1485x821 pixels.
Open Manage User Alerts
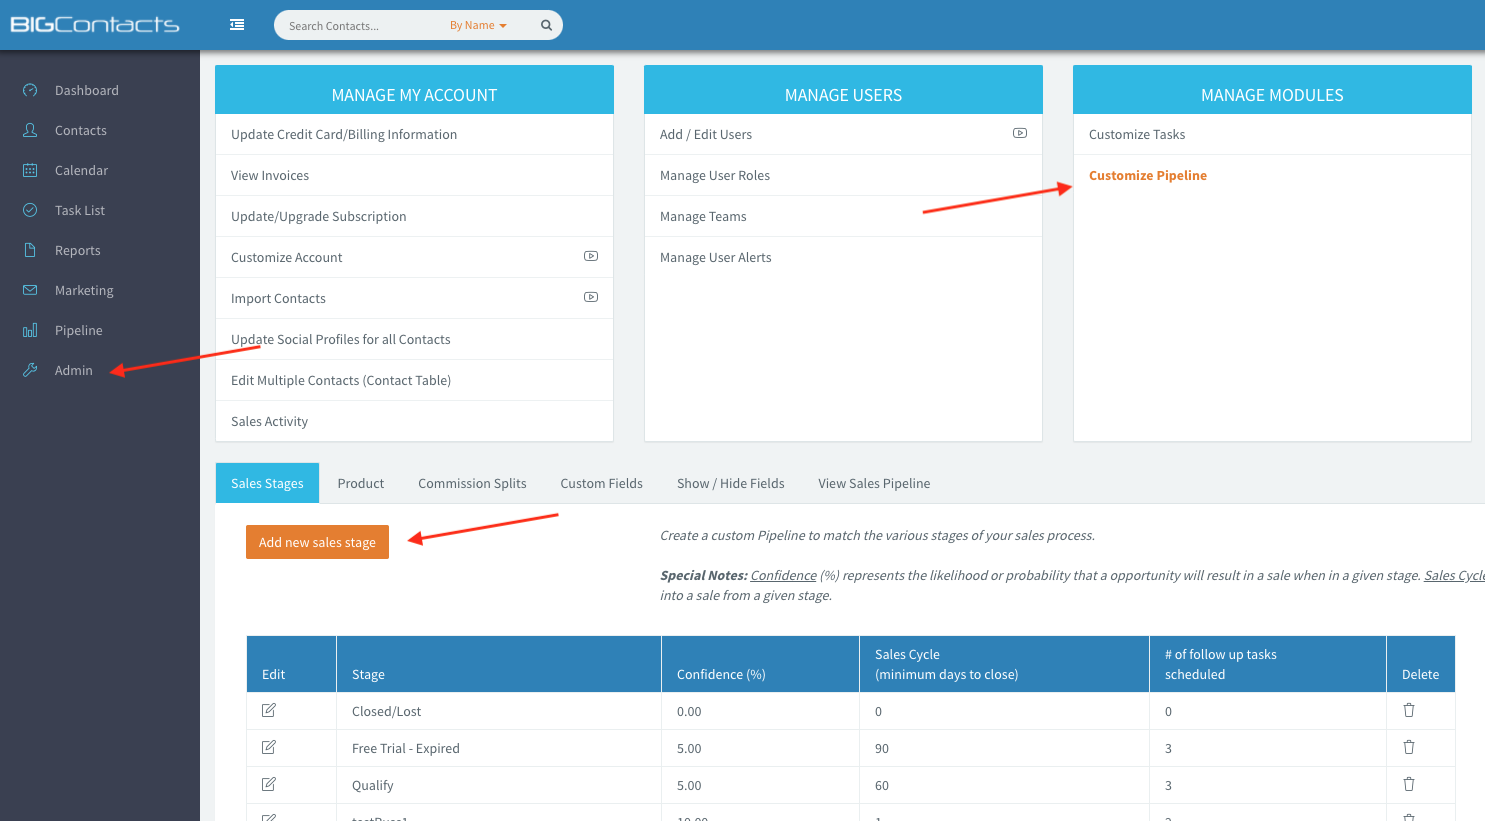[716, 257]
